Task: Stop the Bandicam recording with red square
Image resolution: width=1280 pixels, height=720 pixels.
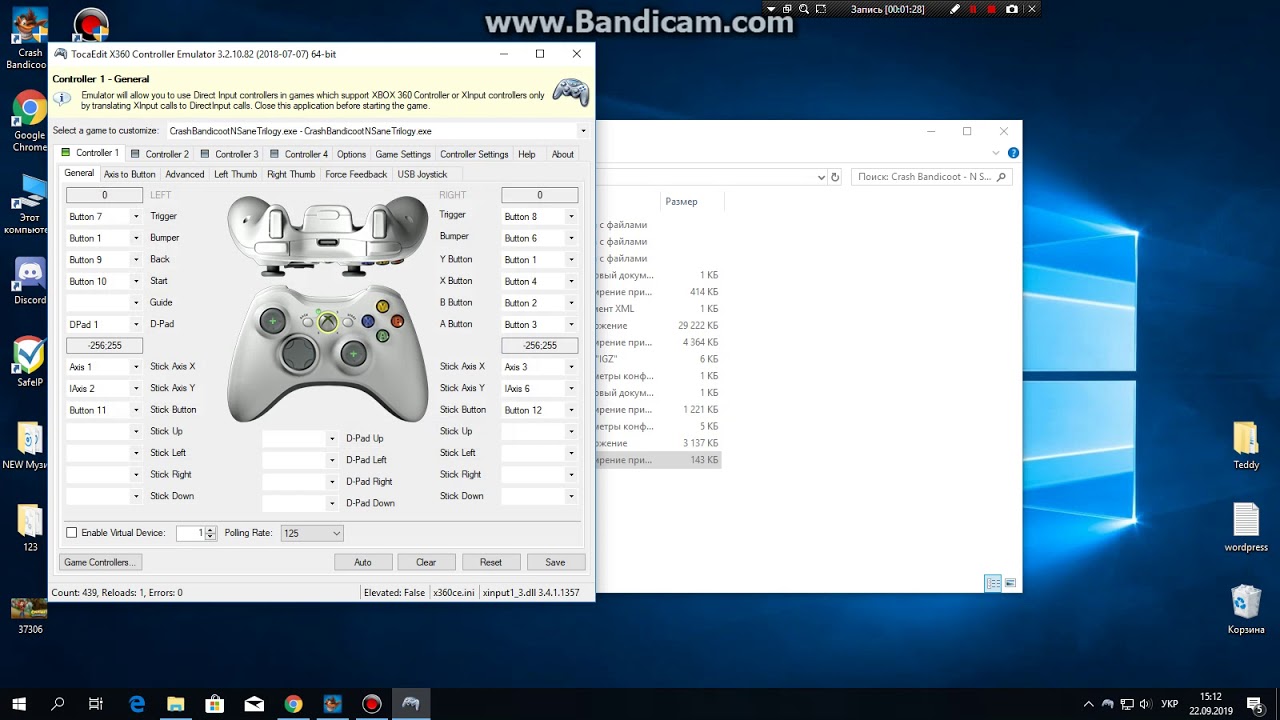Action: pos(992,9)
